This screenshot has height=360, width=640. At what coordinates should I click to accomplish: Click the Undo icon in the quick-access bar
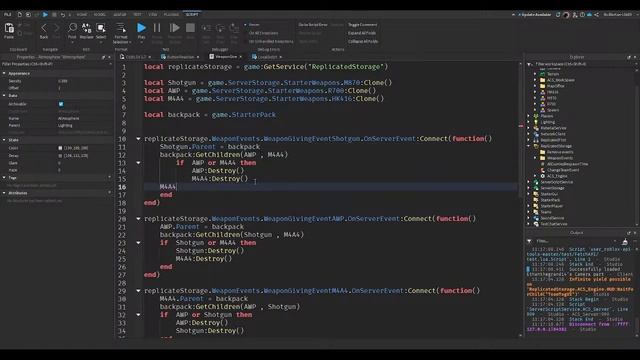tap(63, 15)
